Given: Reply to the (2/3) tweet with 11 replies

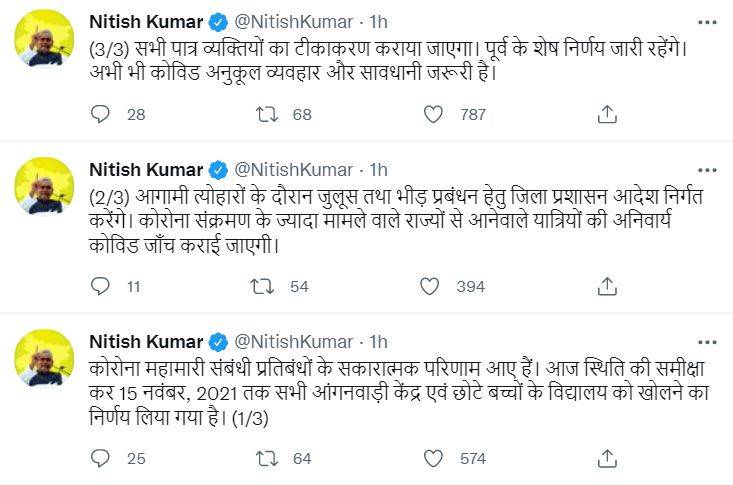Looking at the screenshot, I should 100,287.
